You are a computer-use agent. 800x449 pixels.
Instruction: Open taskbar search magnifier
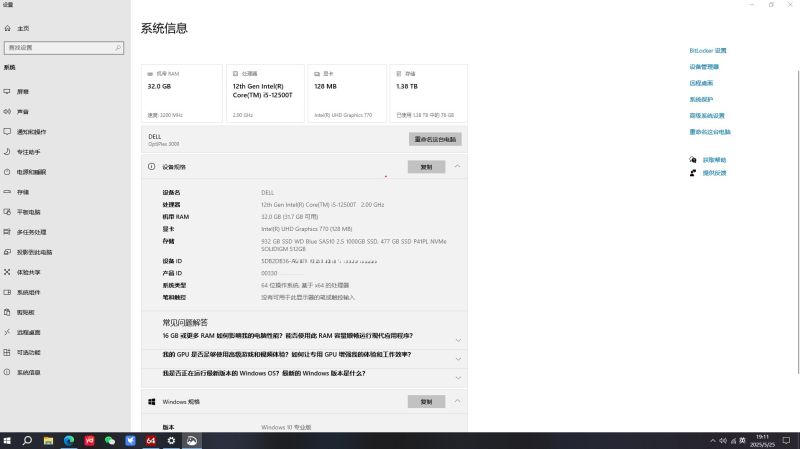tap(28, 440)
